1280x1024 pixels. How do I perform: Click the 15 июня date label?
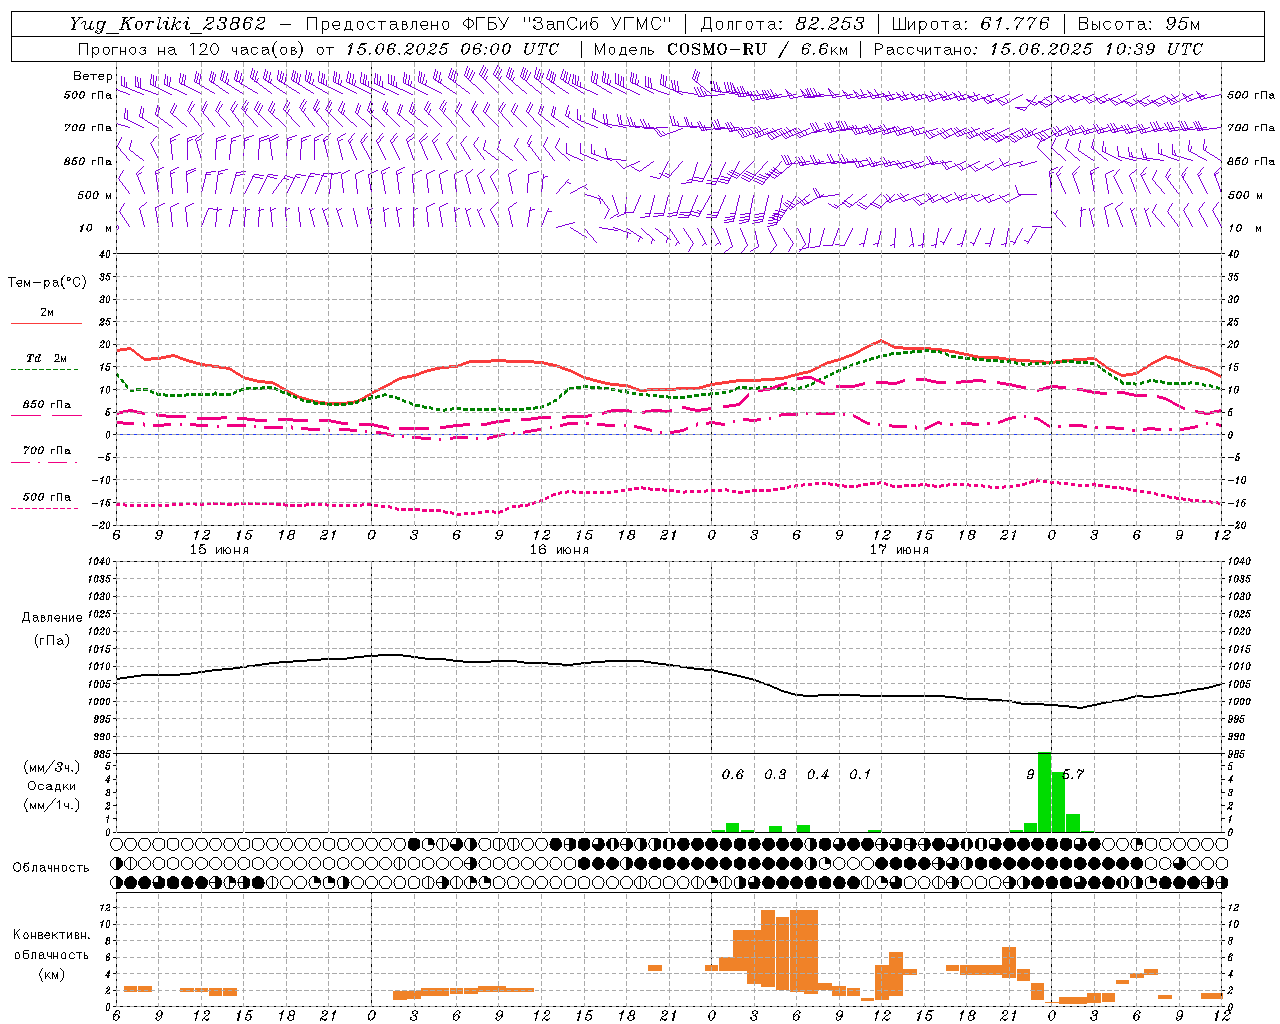219,549
